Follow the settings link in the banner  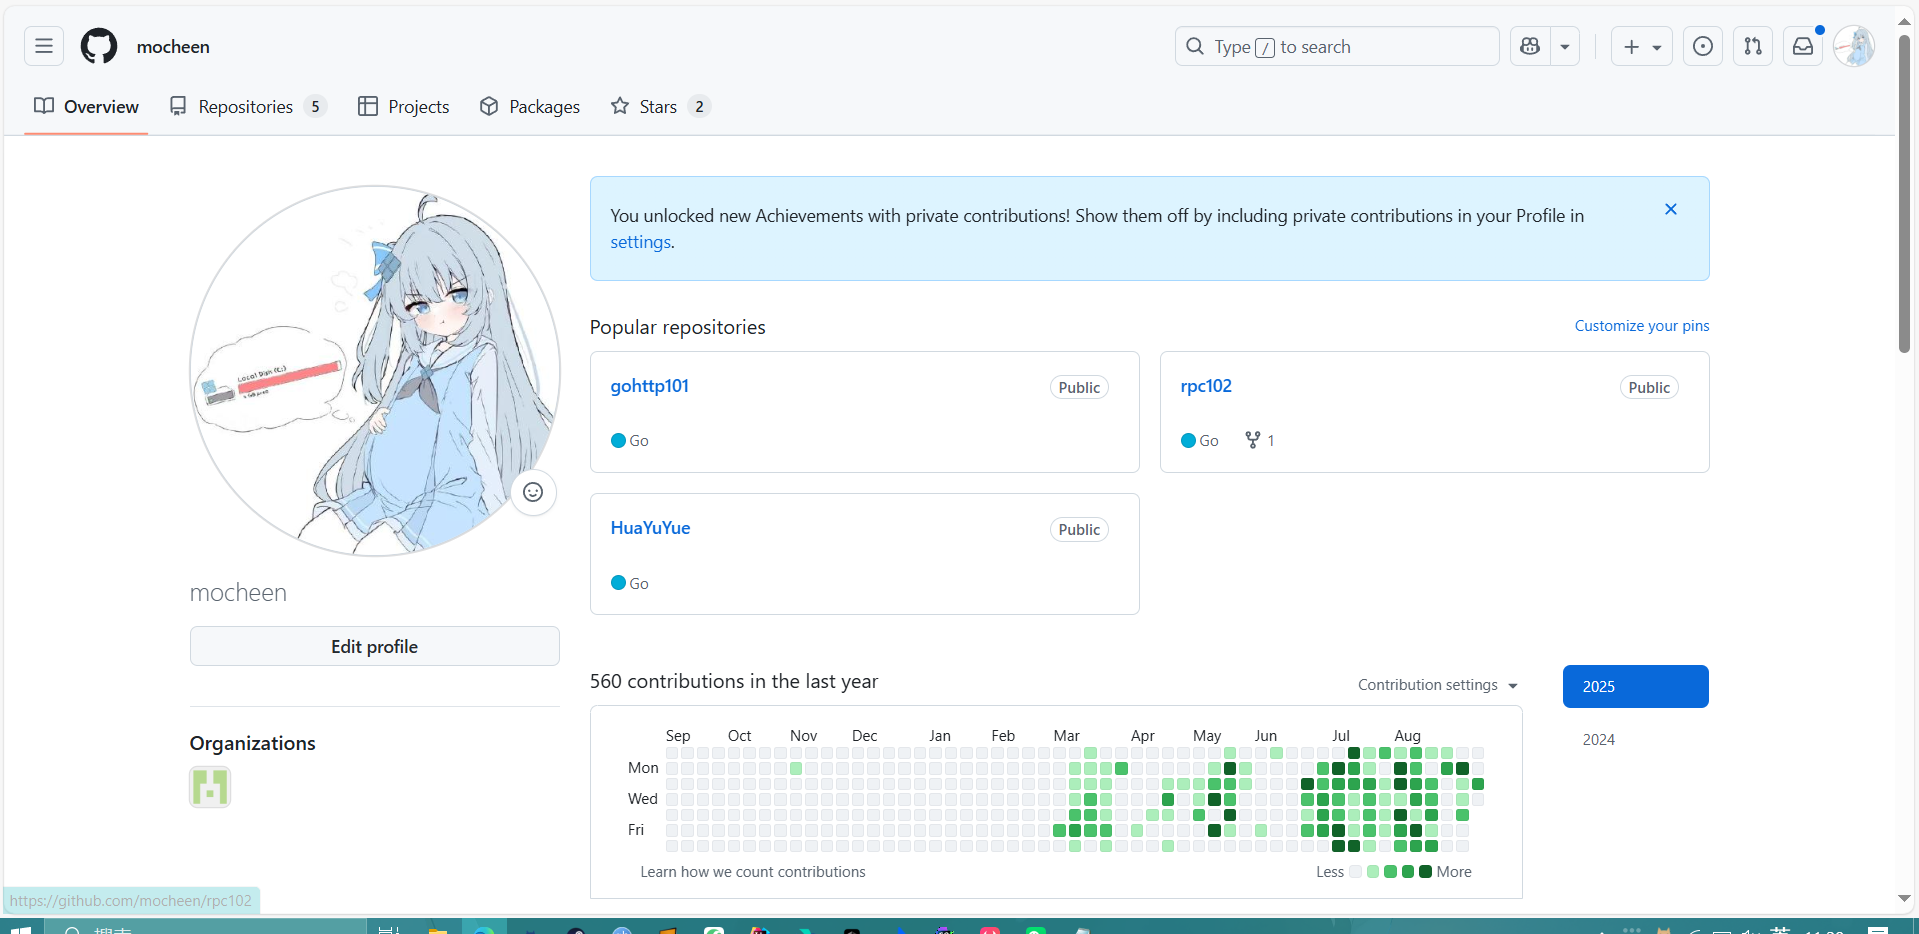tap(641, 242)
